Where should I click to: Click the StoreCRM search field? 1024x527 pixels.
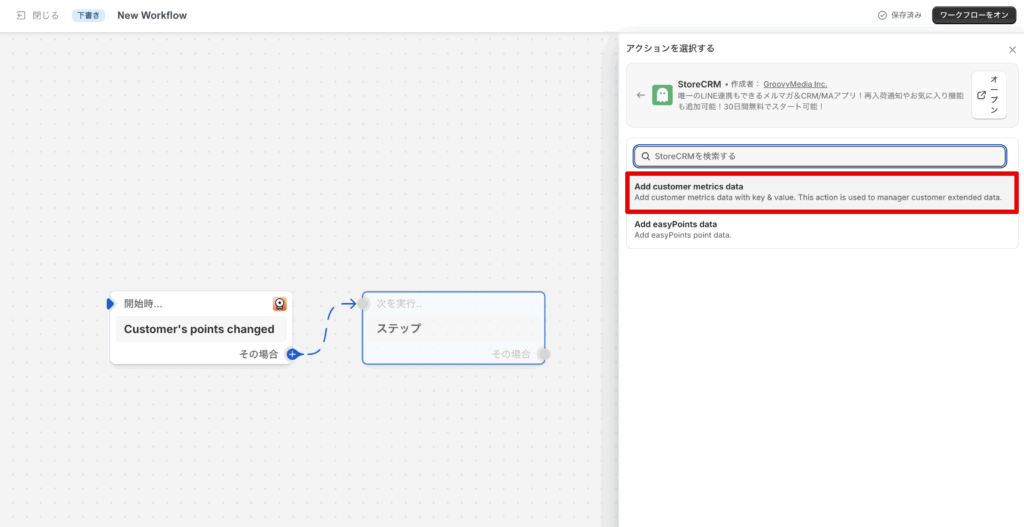[820, 156]
